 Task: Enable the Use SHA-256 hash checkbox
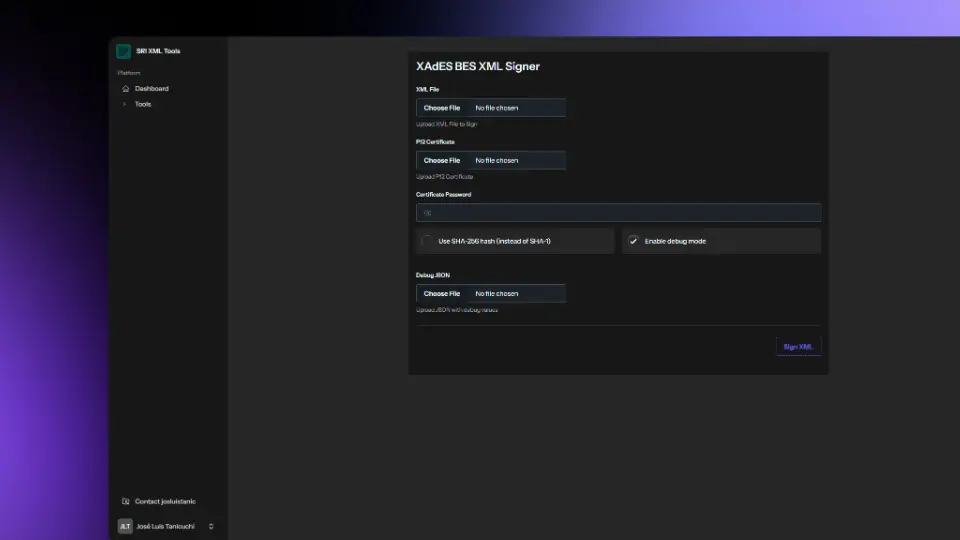click(x=428, y=241)
